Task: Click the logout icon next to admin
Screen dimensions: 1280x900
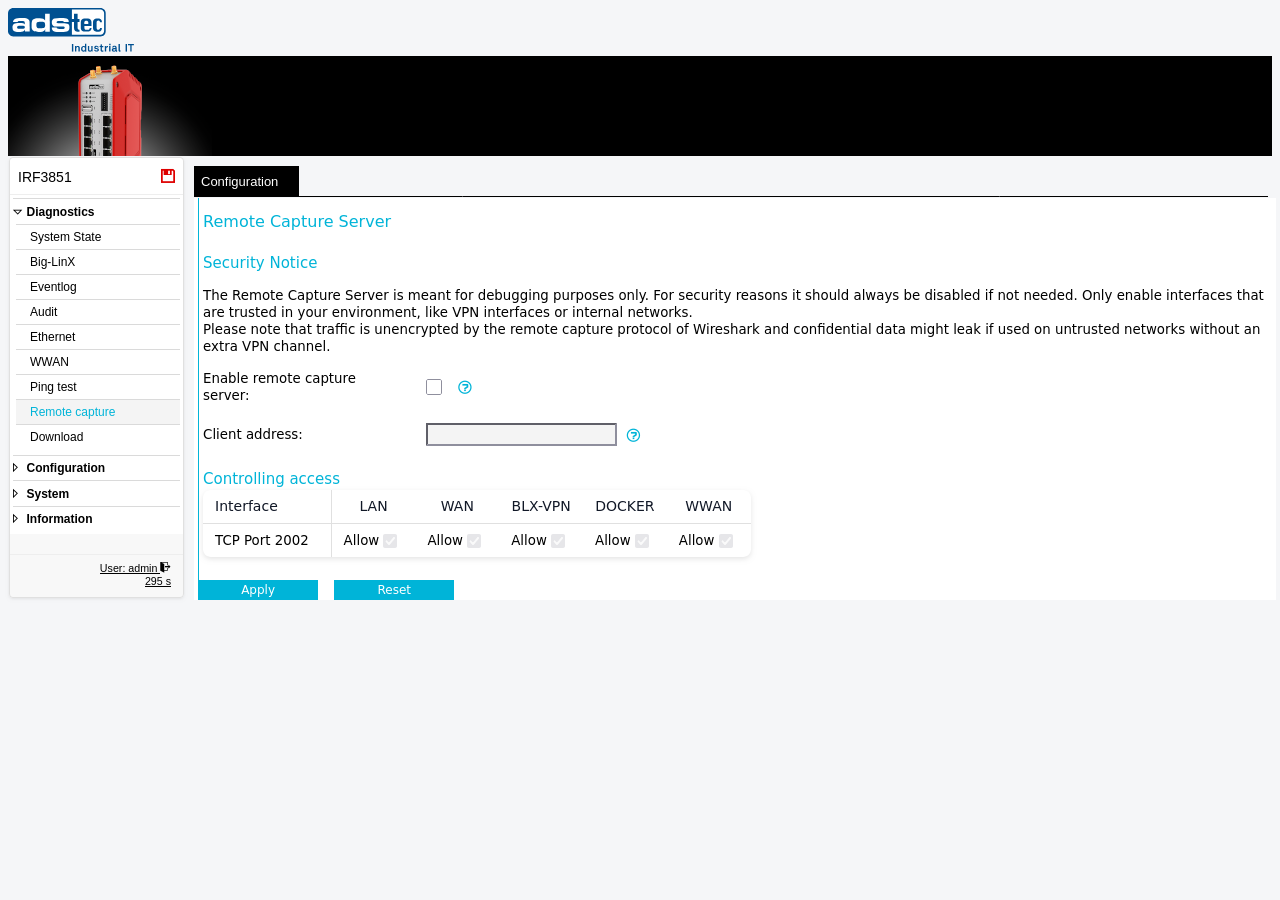Action: 165,567
